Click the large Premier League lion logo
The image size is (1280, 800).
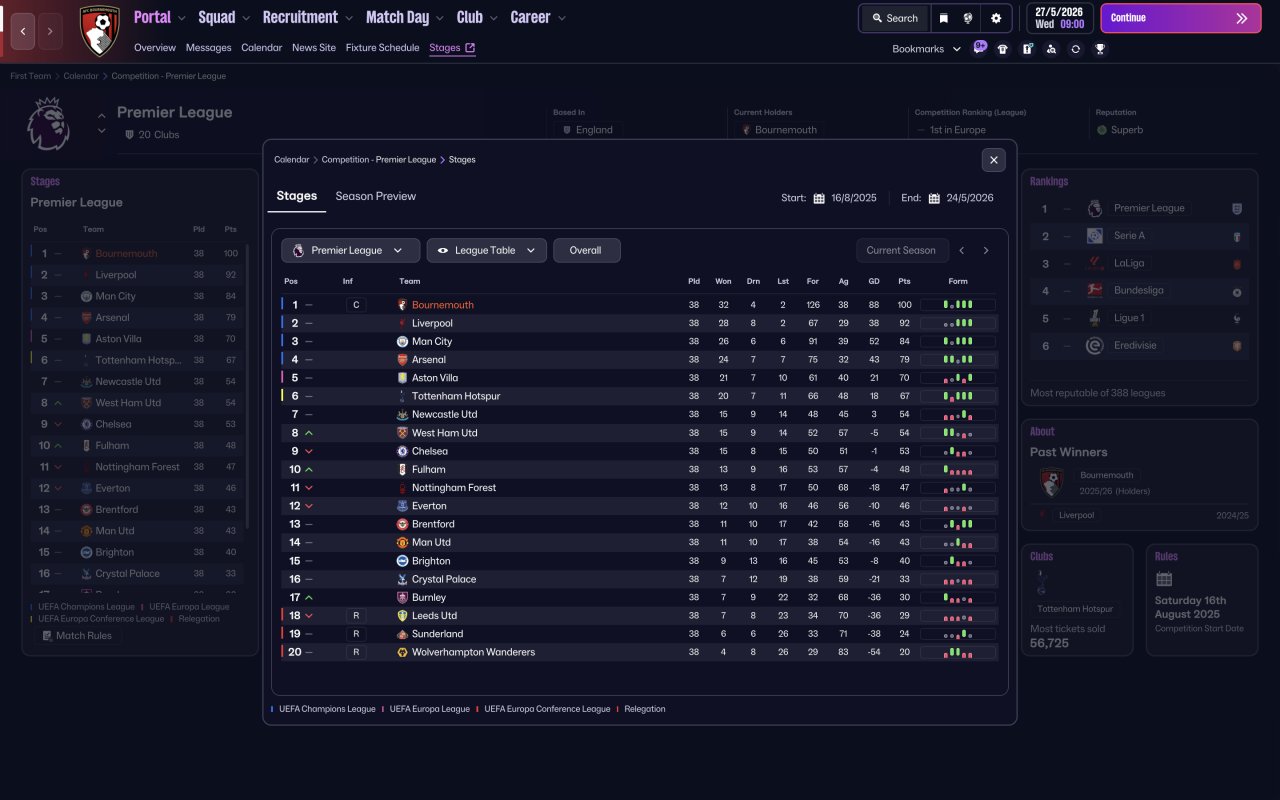click(48, 123)
